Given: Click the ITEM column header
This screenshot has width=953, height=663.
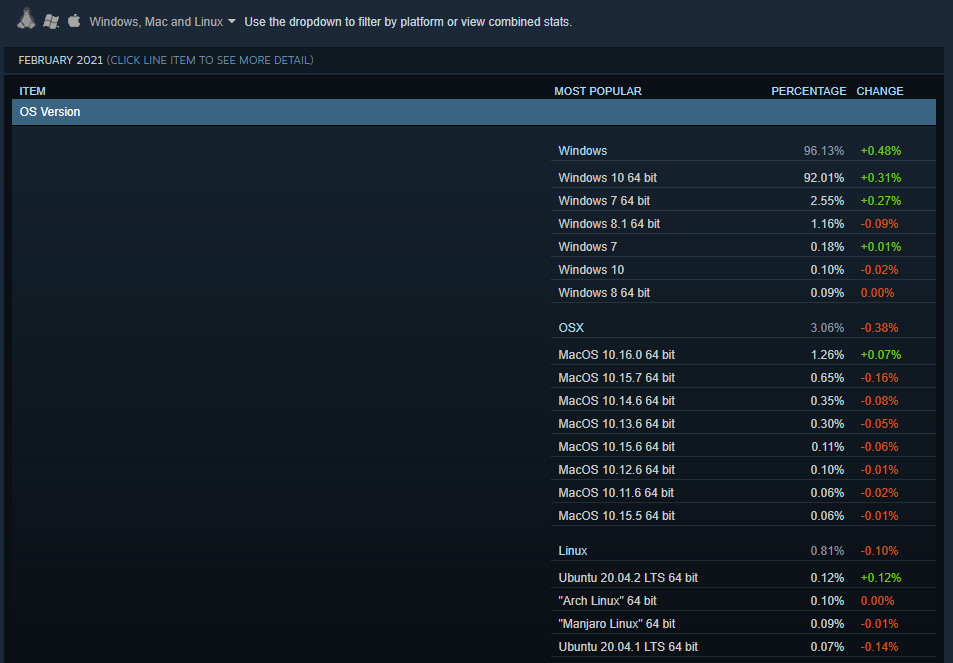Looking at the screenshot, I should (32, 91).
